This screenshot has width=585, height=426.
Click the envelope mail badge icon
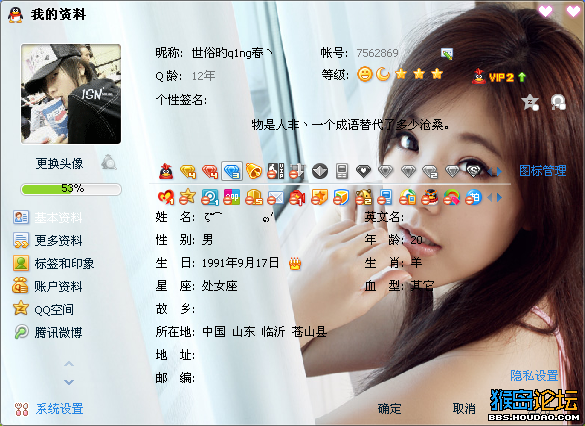[276, 197]
